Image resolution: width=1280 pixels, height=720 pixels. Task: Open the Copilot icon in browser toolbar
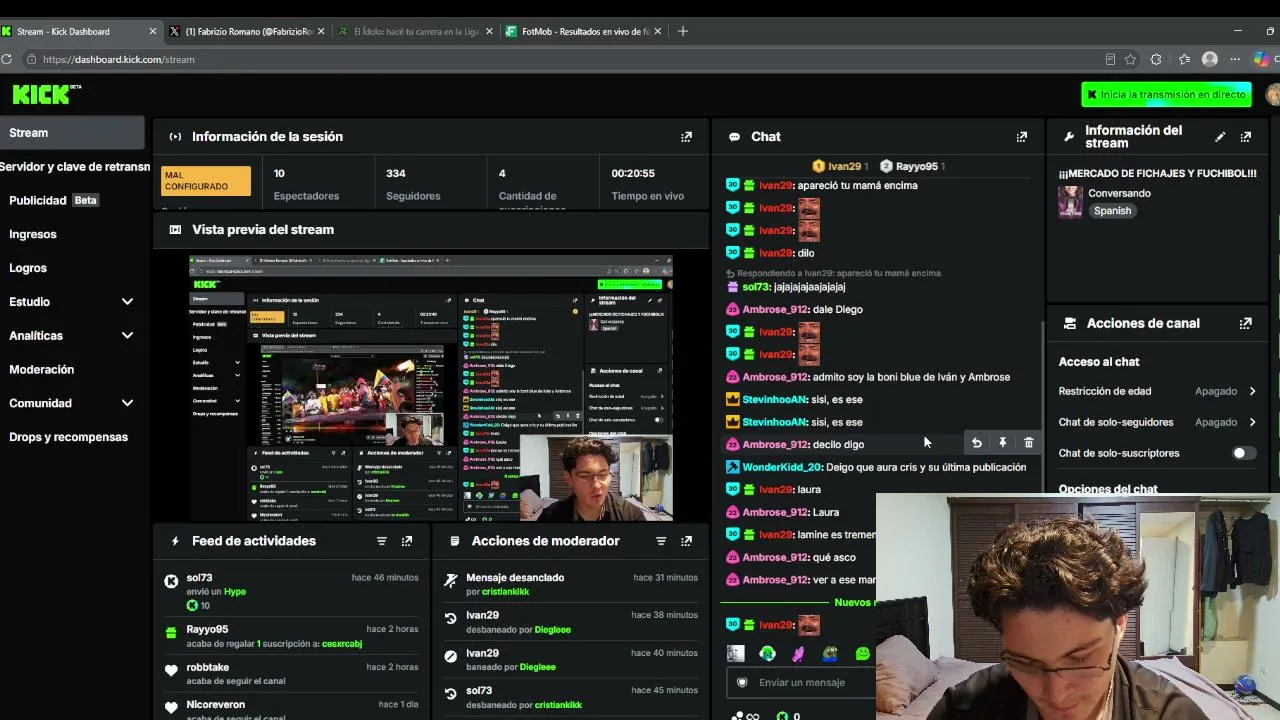pyautogui.click(x=1261, y=59)
